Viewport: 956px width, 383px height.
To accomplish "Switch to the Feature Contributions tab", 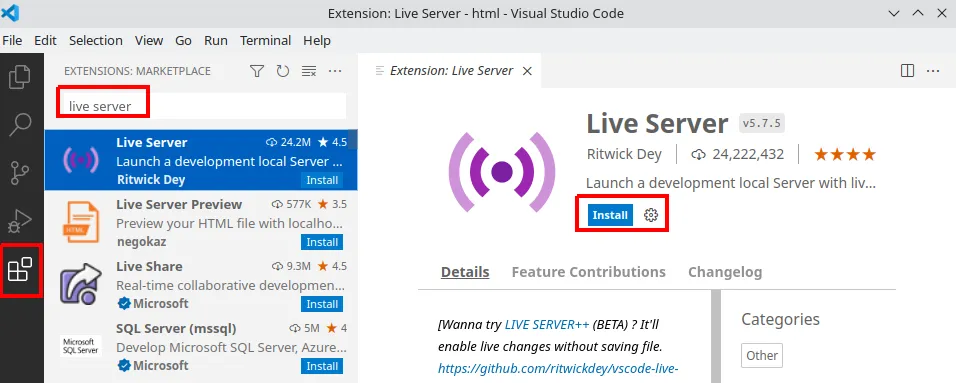I will click(588, 272).
